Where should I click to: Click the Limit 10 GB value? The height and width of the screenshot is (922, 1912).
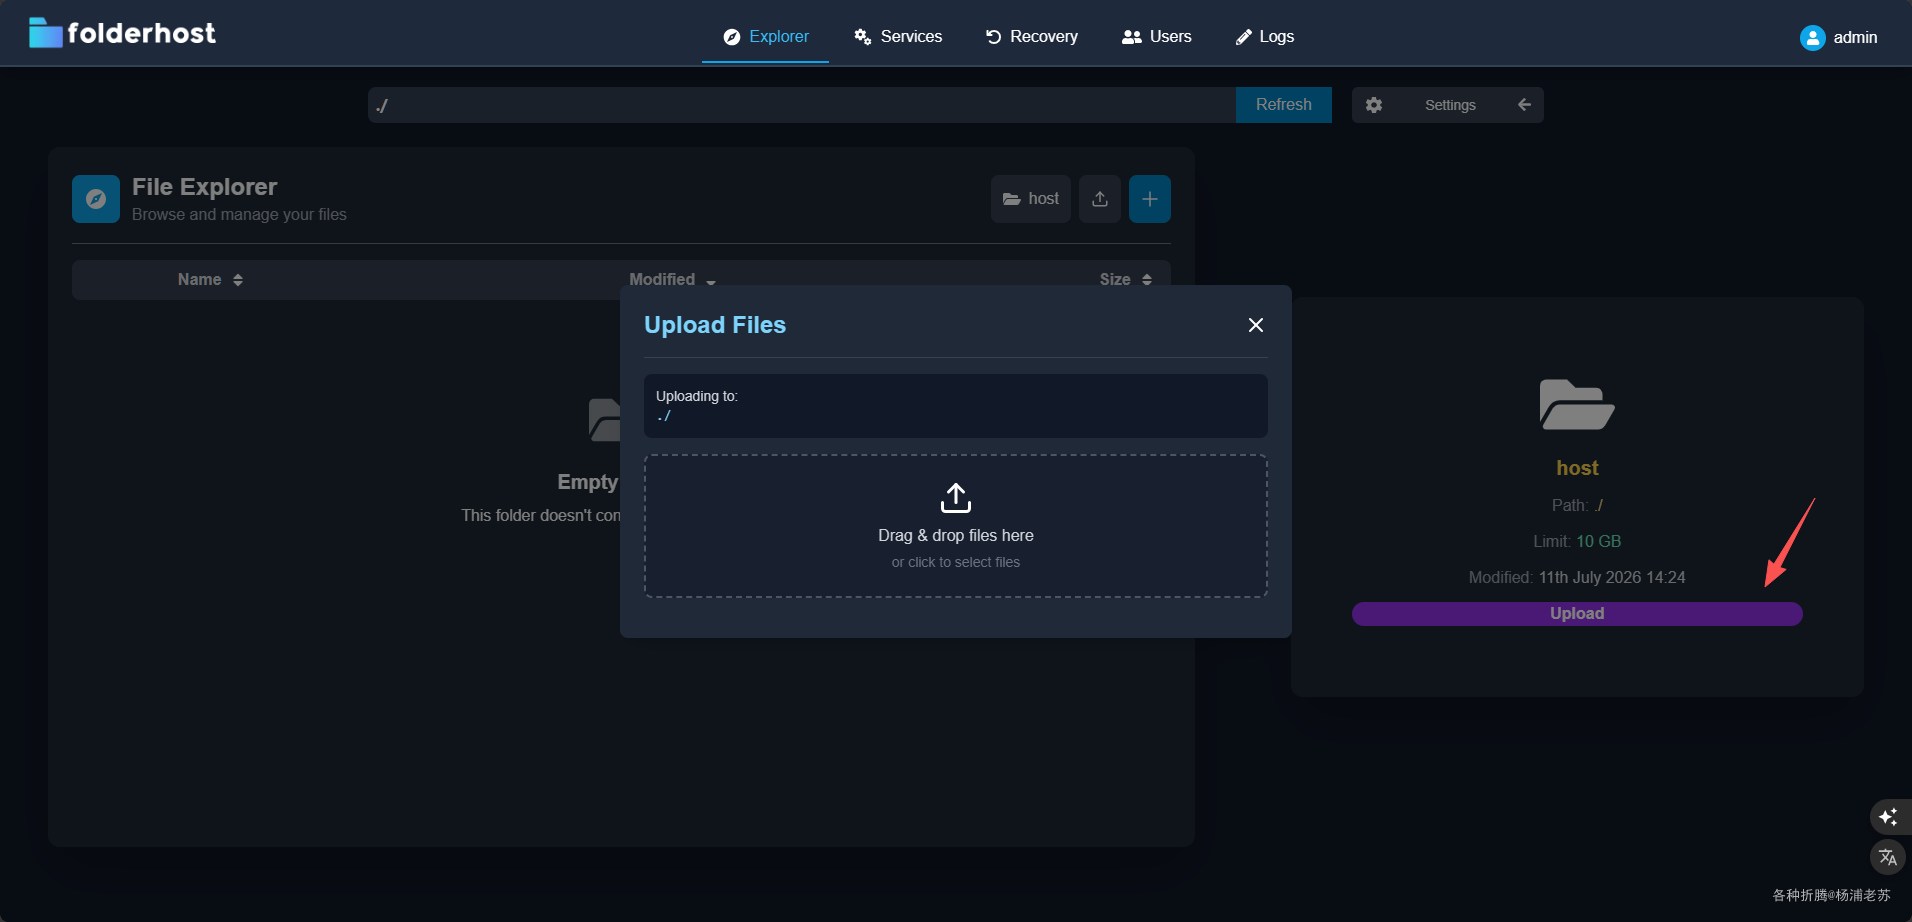tap(1598, 541)
